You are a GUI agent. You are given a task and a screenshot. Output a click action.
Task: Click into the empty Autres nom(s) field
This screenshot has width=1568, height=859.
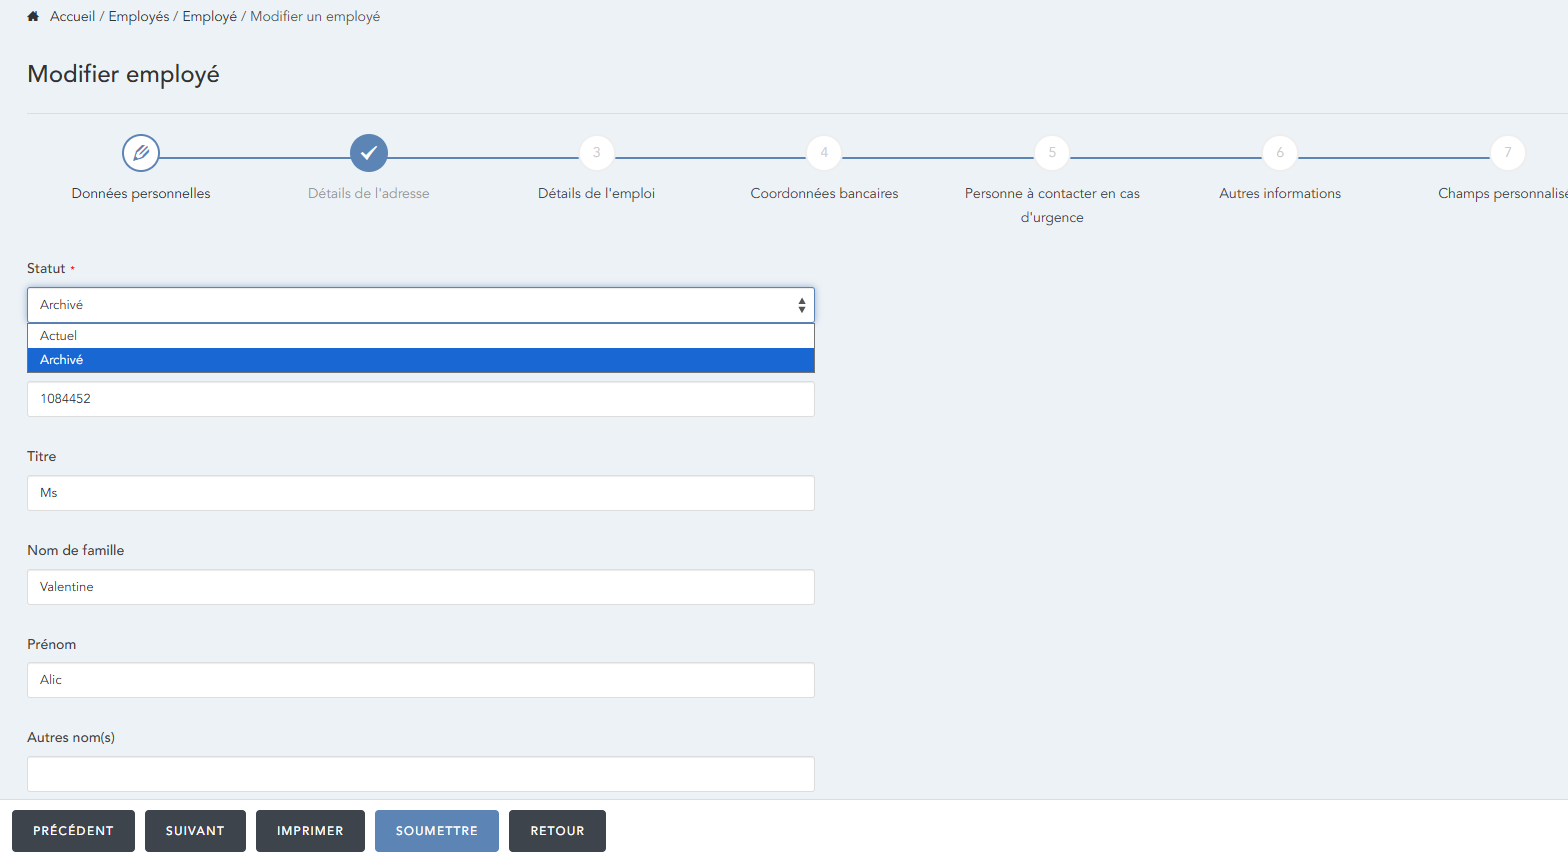420,774
